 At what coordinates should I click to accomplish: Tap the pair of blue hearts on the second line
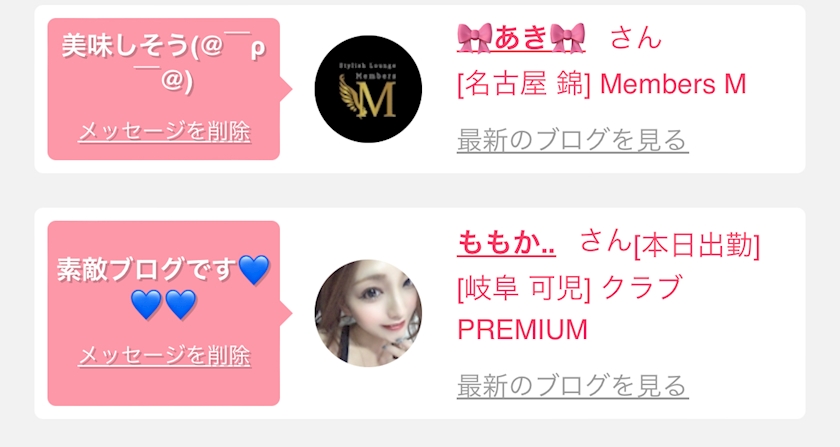pos(164,304)
